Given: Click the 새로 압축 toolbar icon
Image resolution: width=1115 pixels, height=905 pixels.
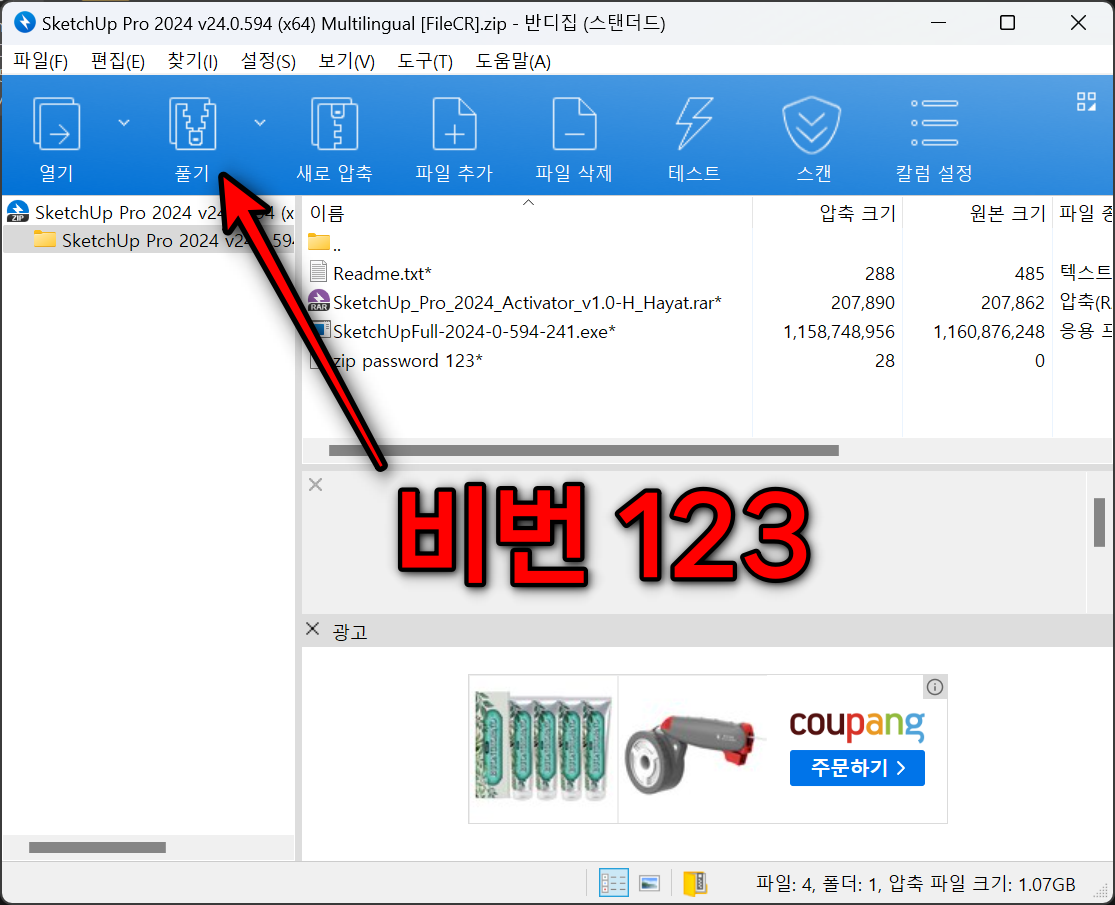Looking at the screenshot, I should tap(334, 124).
